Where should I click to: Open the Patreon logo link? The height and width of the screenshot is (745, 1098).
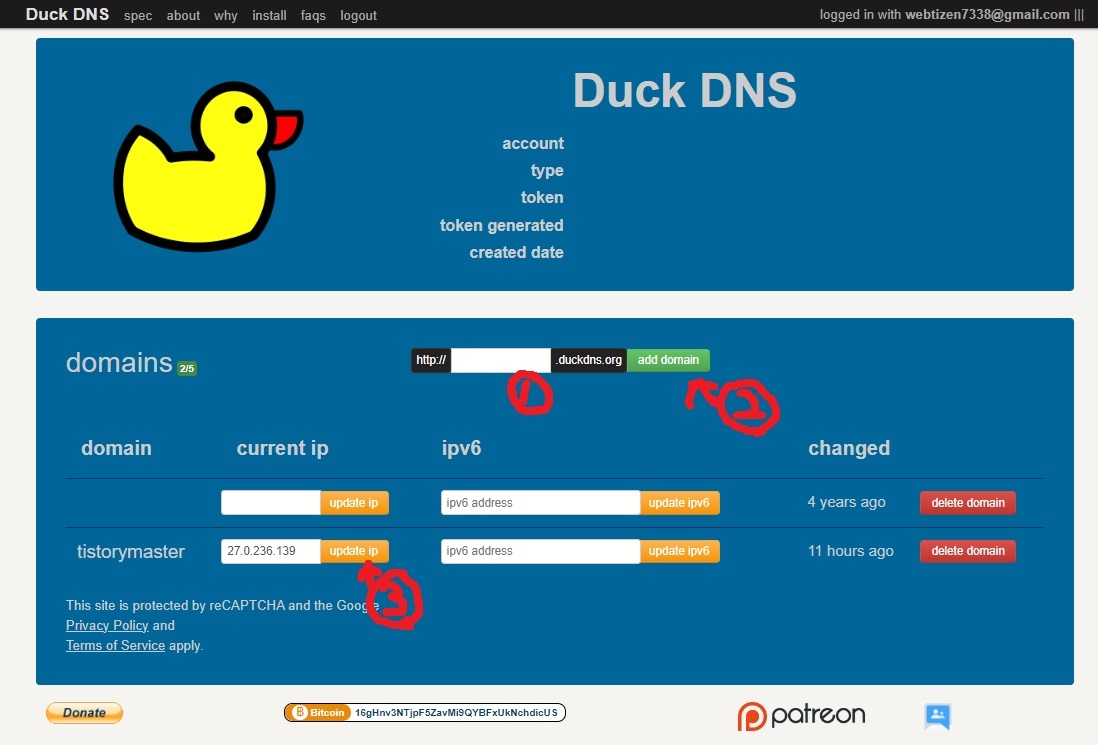801,716
